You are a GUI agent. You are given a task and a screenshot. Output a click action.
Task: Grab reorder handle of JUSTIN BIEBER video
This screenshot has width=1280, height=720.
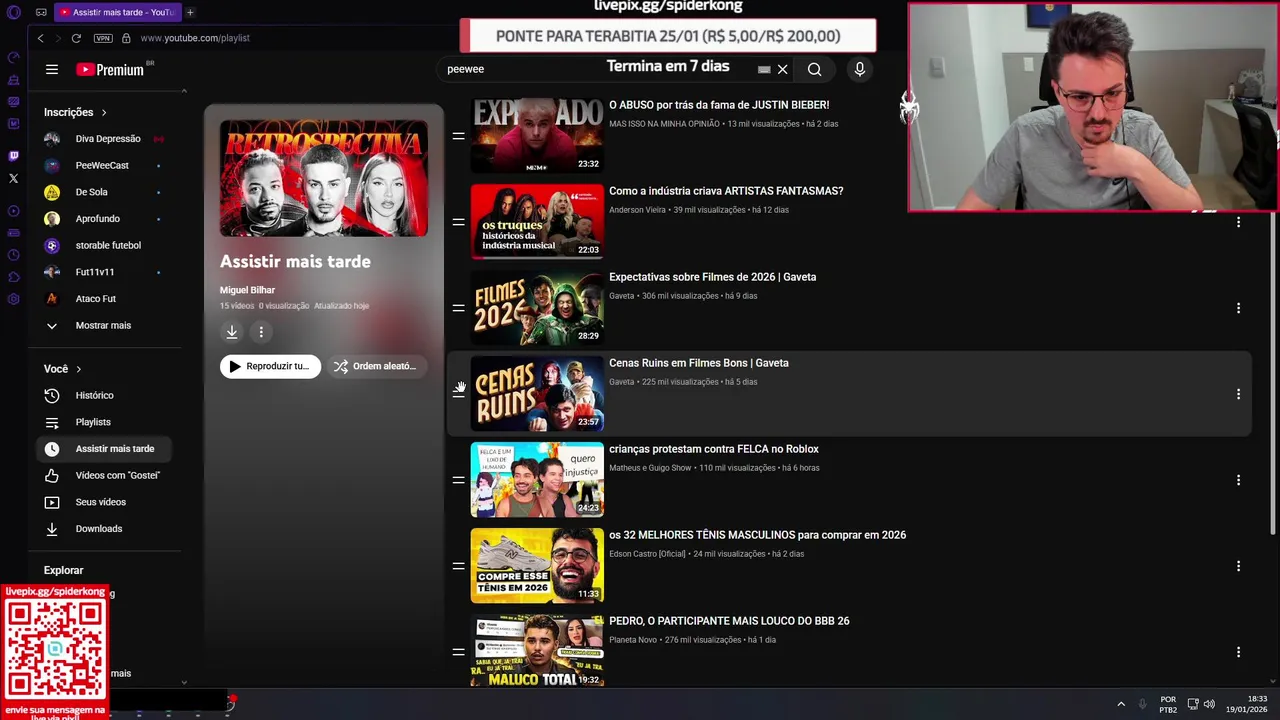click(458, 136)
